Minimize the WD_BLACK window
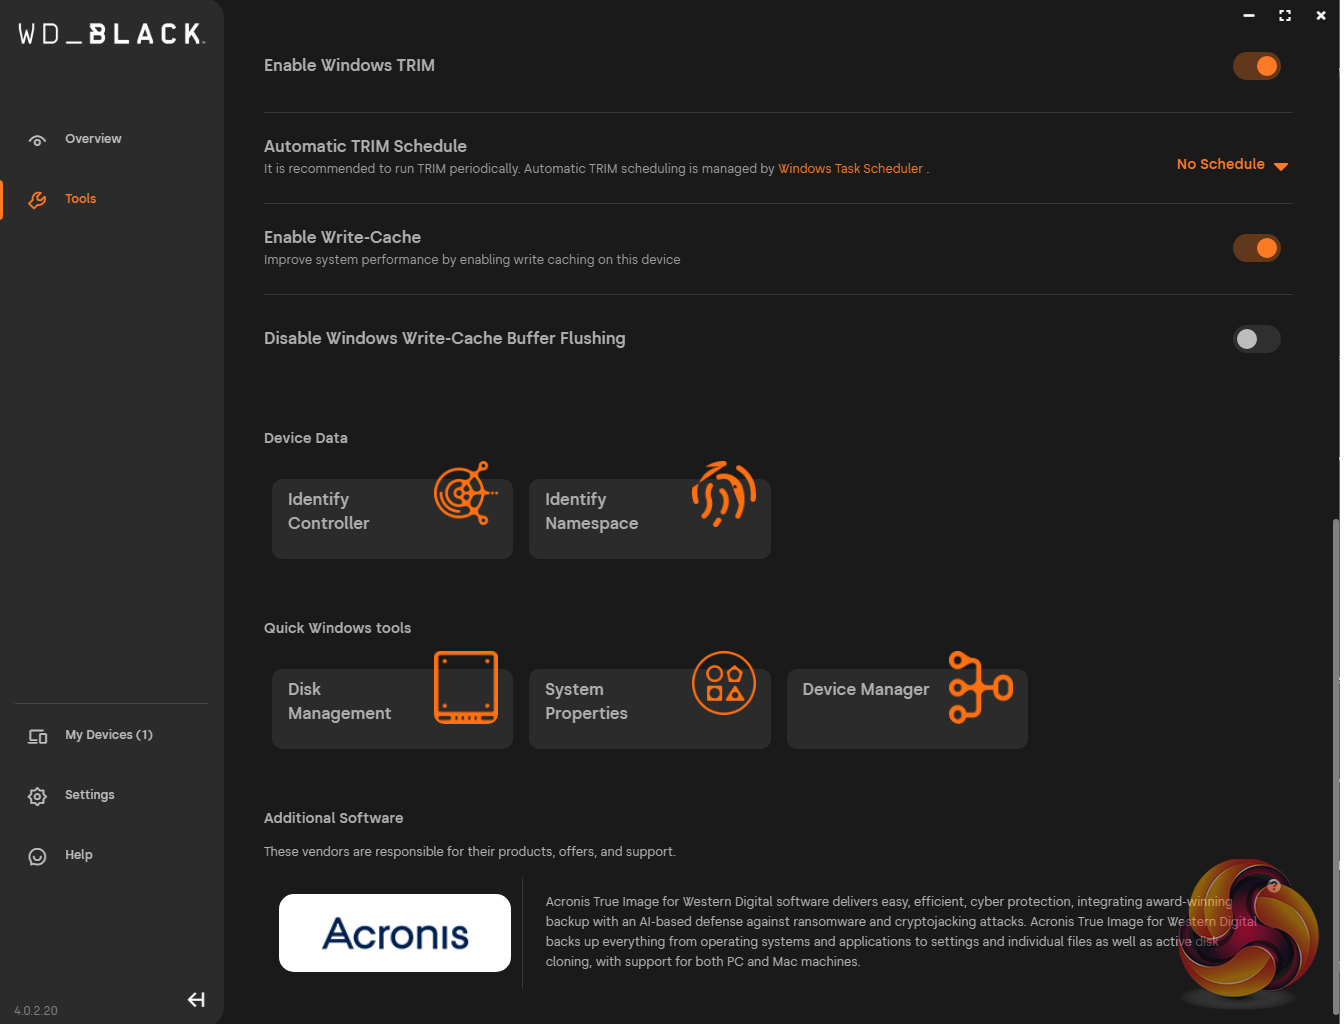This screenshot has width=1344, height=1024. [x=1249, y=15]
